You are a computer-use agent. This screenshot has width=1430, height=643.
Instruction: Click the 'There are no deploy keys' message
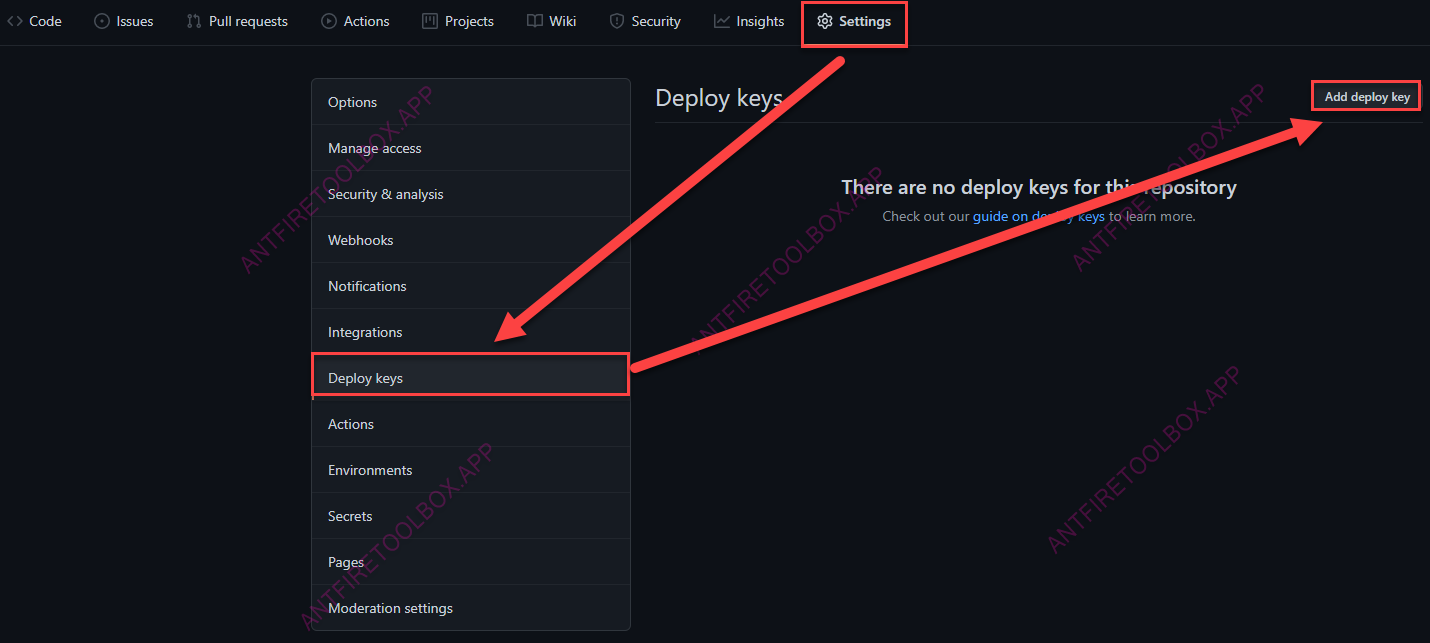1039,187
